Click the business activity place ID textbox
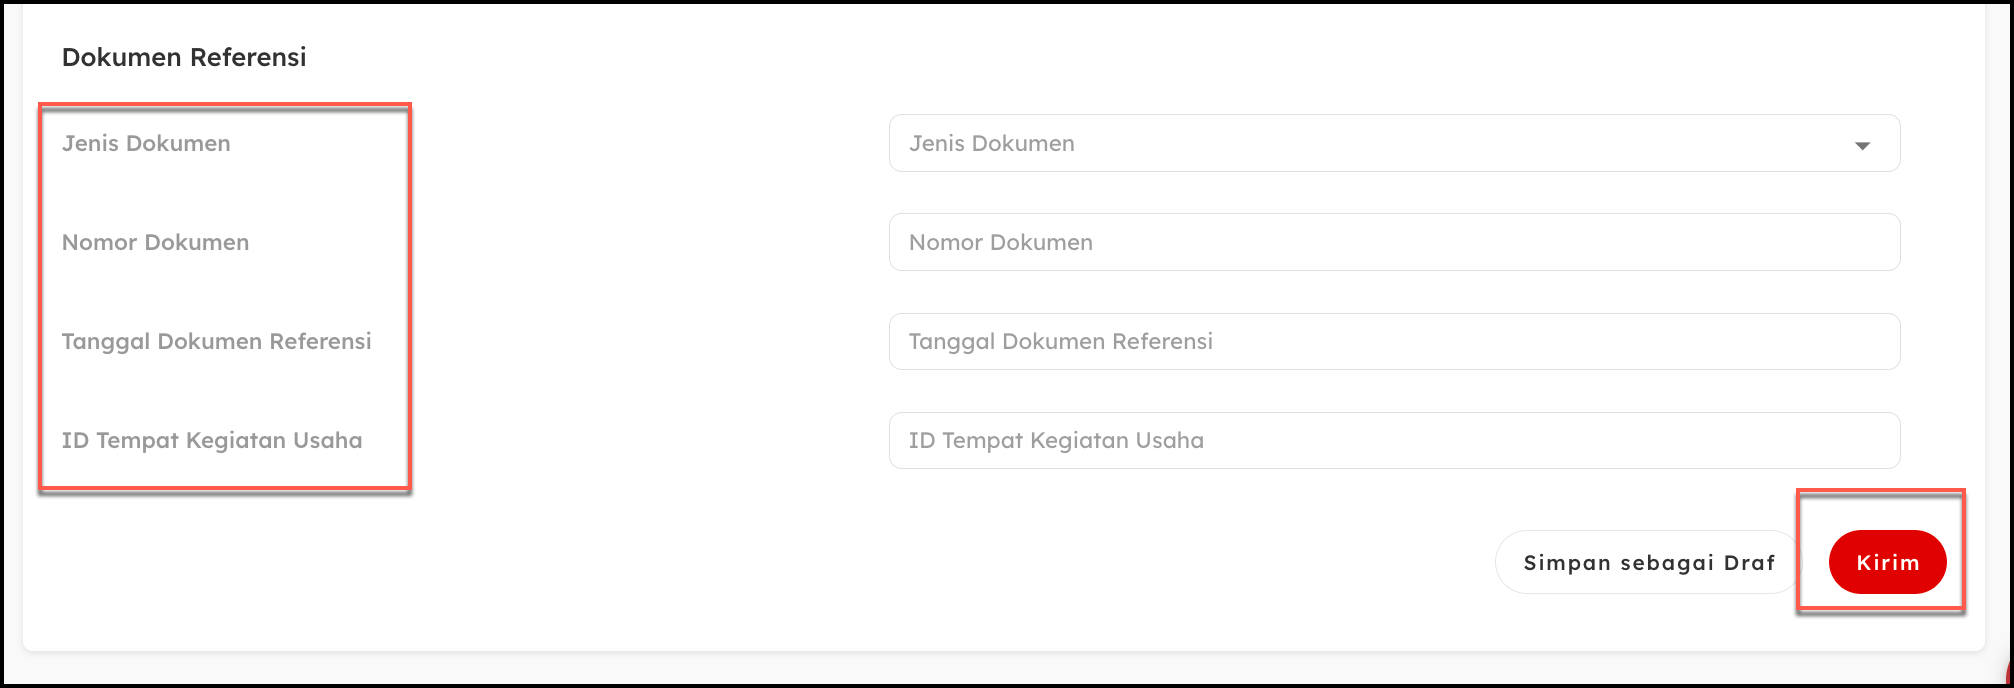The width and height of the screenshot is (2014, 688). [x=1393, y=440]
